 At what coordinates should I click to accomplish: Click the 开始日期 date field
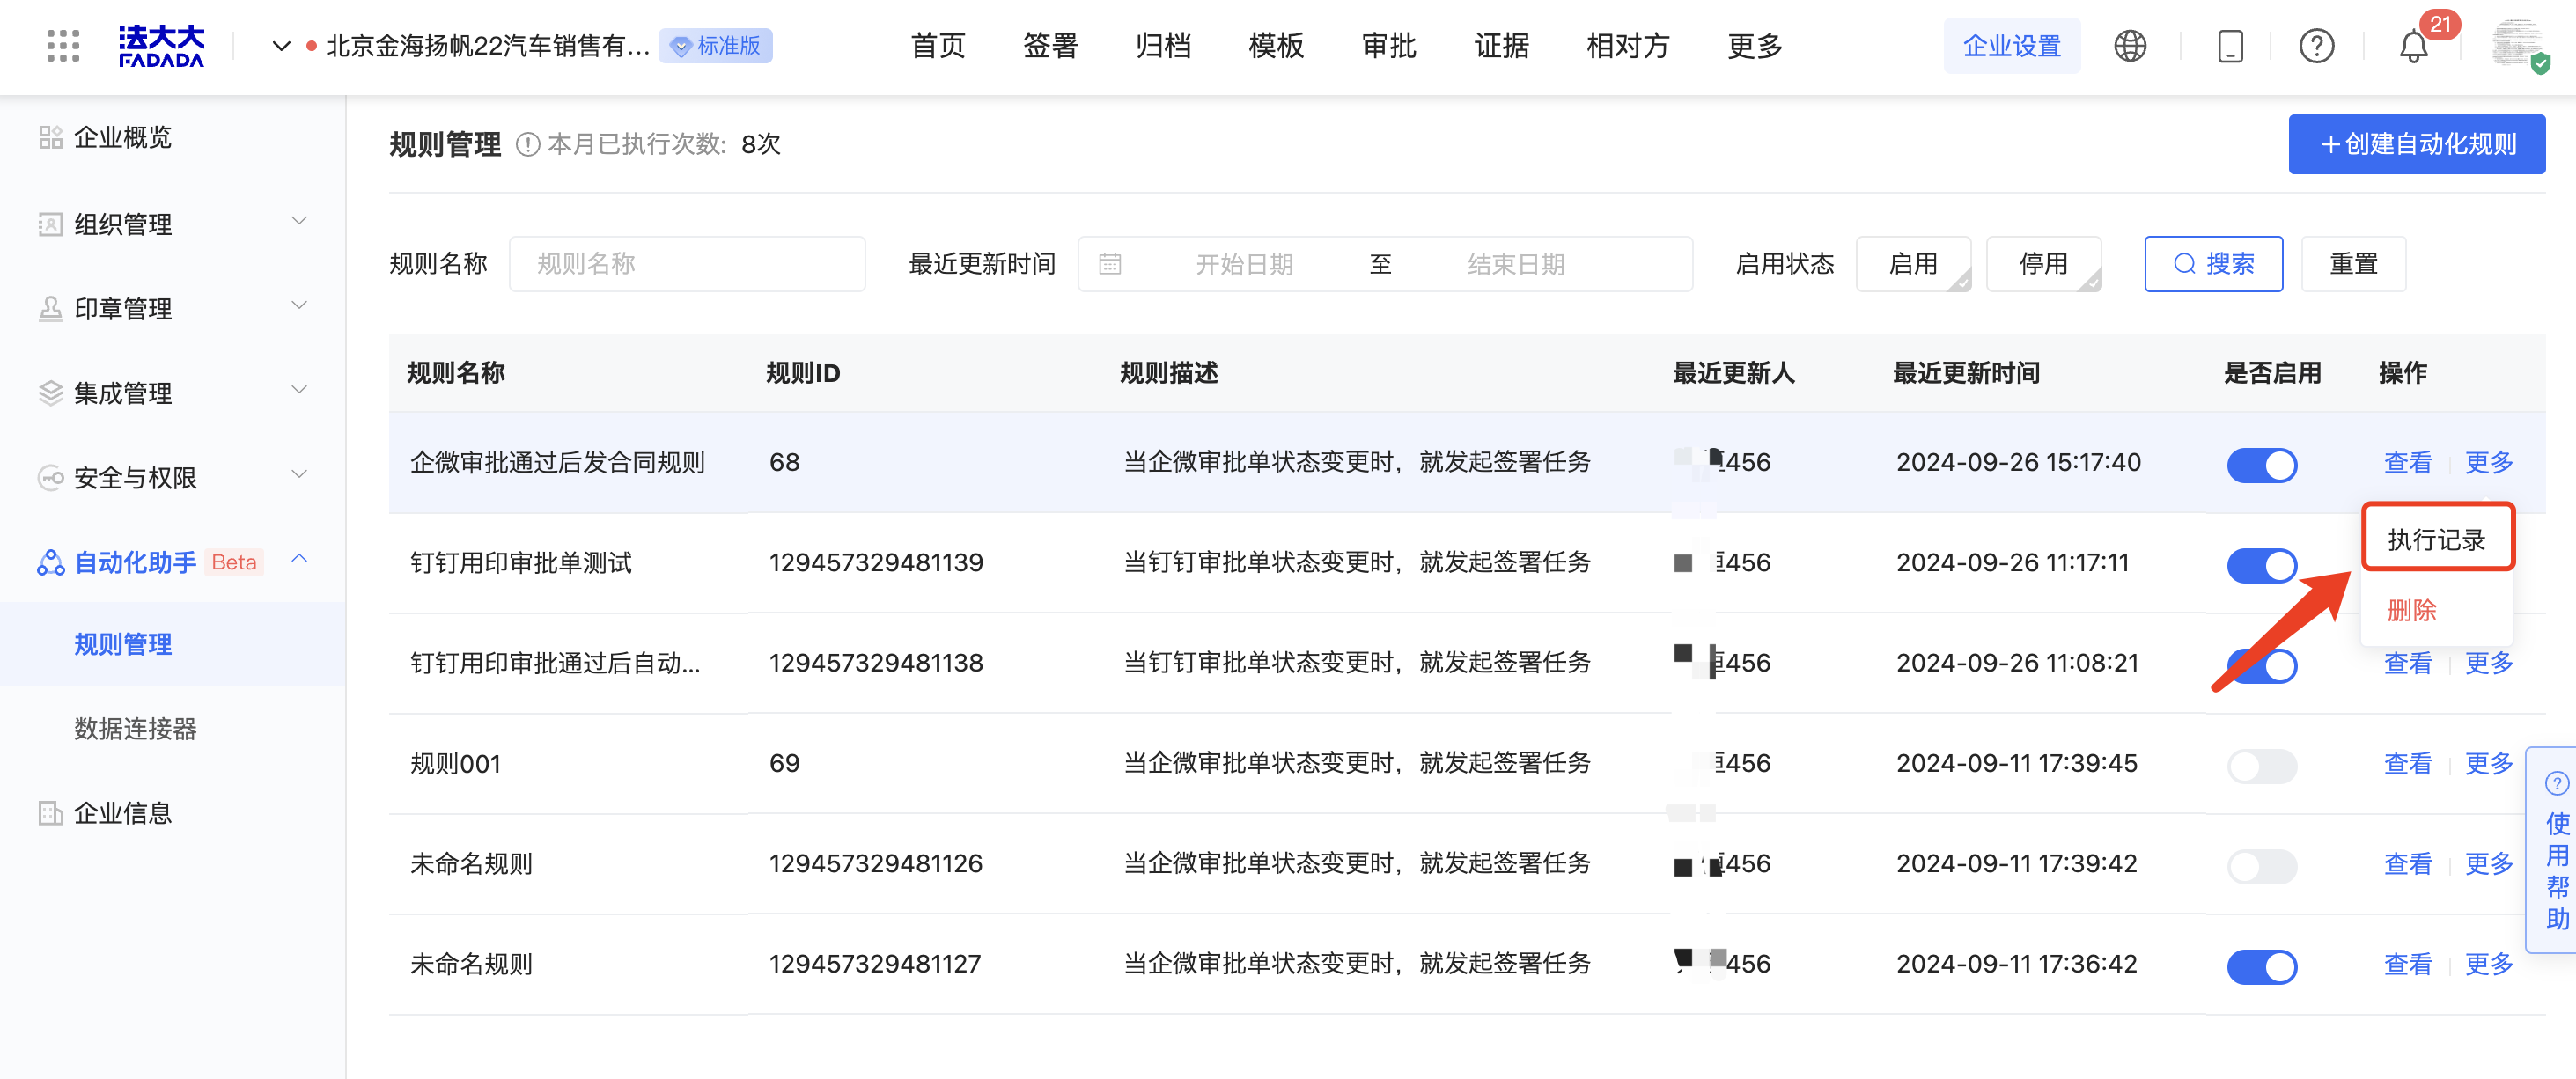point(1244,264)
